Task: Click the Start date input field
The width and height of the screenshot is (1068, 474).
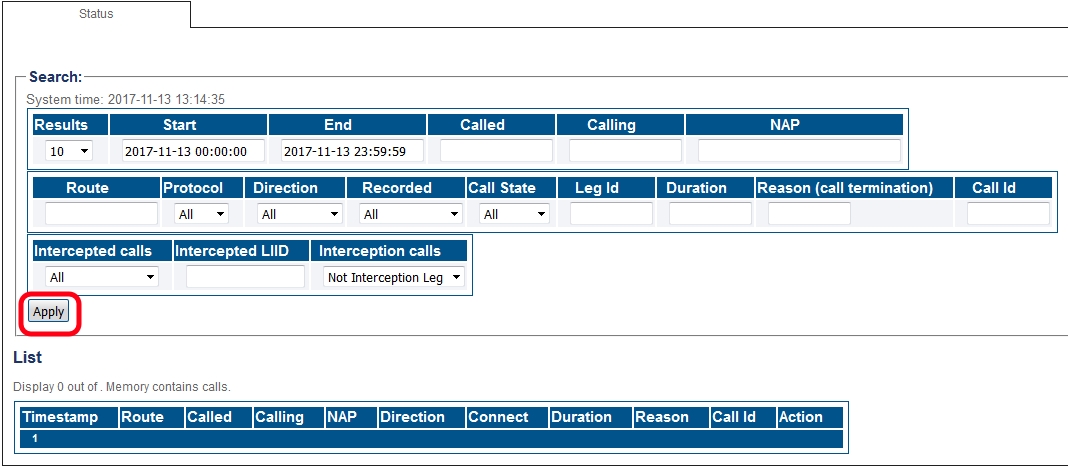Action: 193,151
